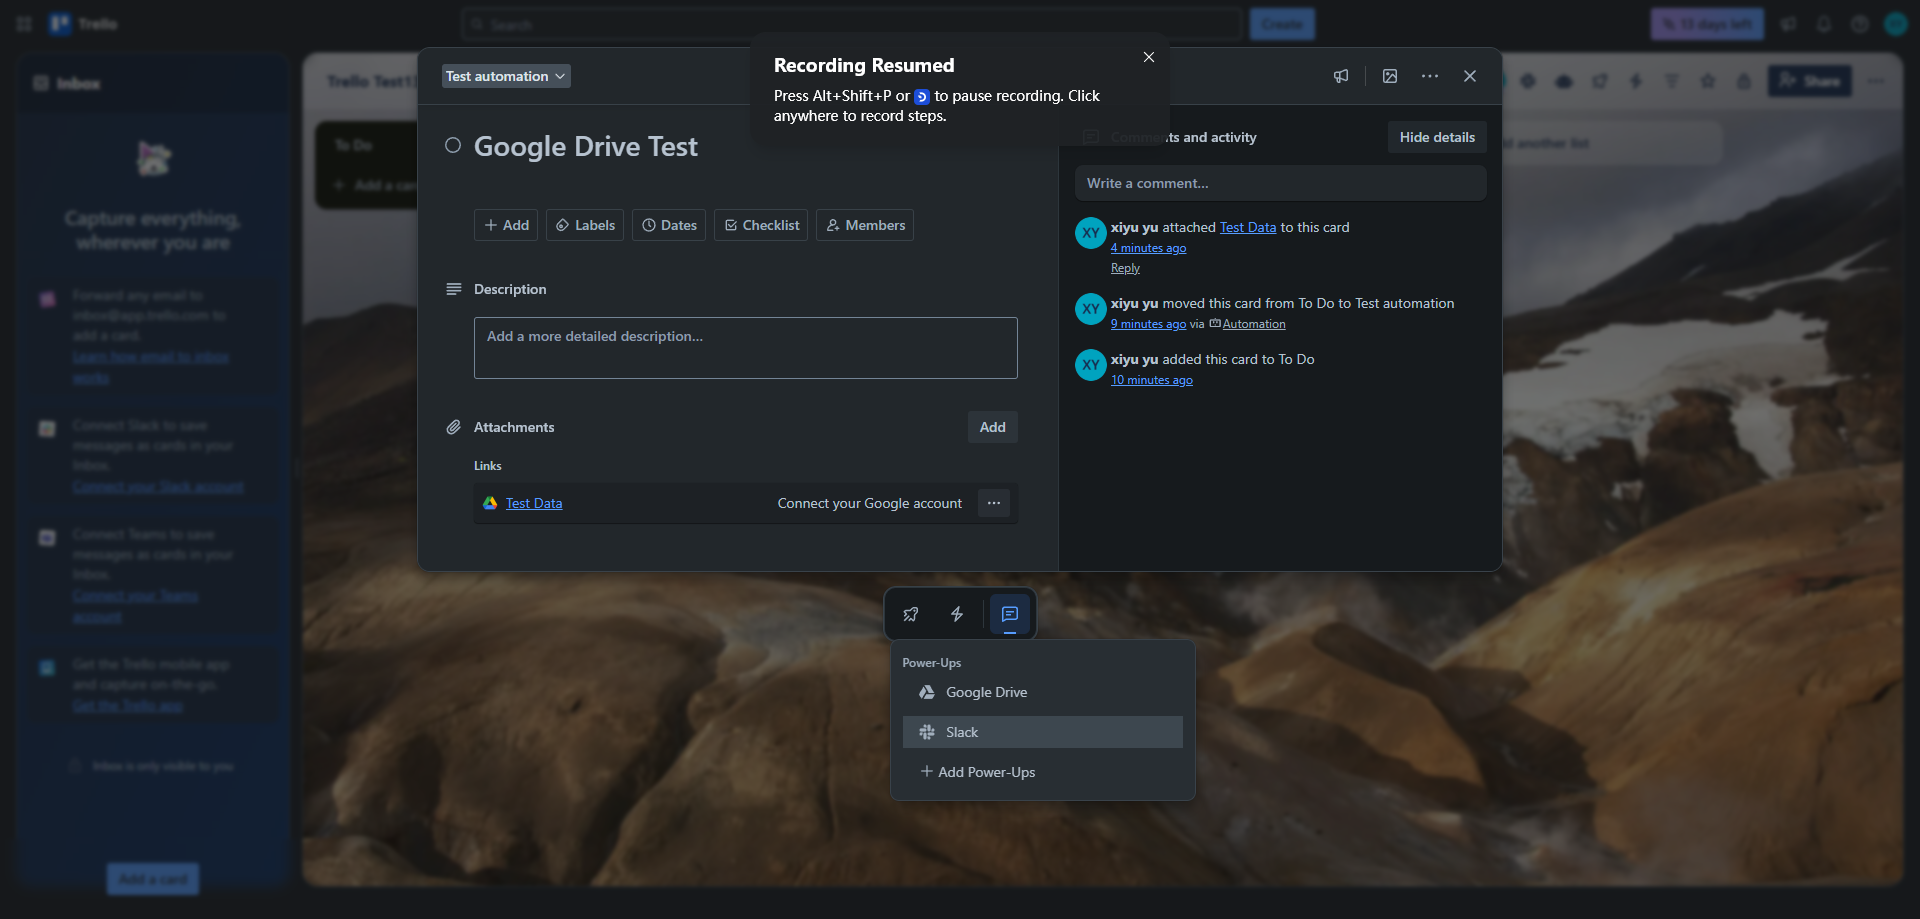Toggle the comments panel icon in bottom toolbar
Screen dimensions: 1920x919
1010,614
